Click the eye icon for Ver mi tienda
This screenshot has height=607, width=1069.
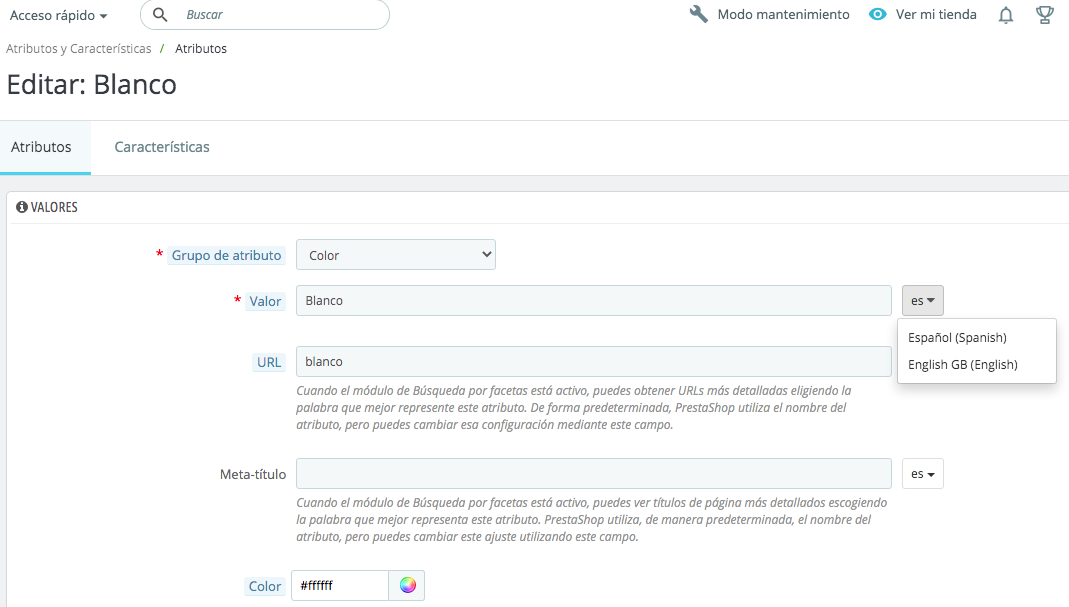click(x=878, y=15)
